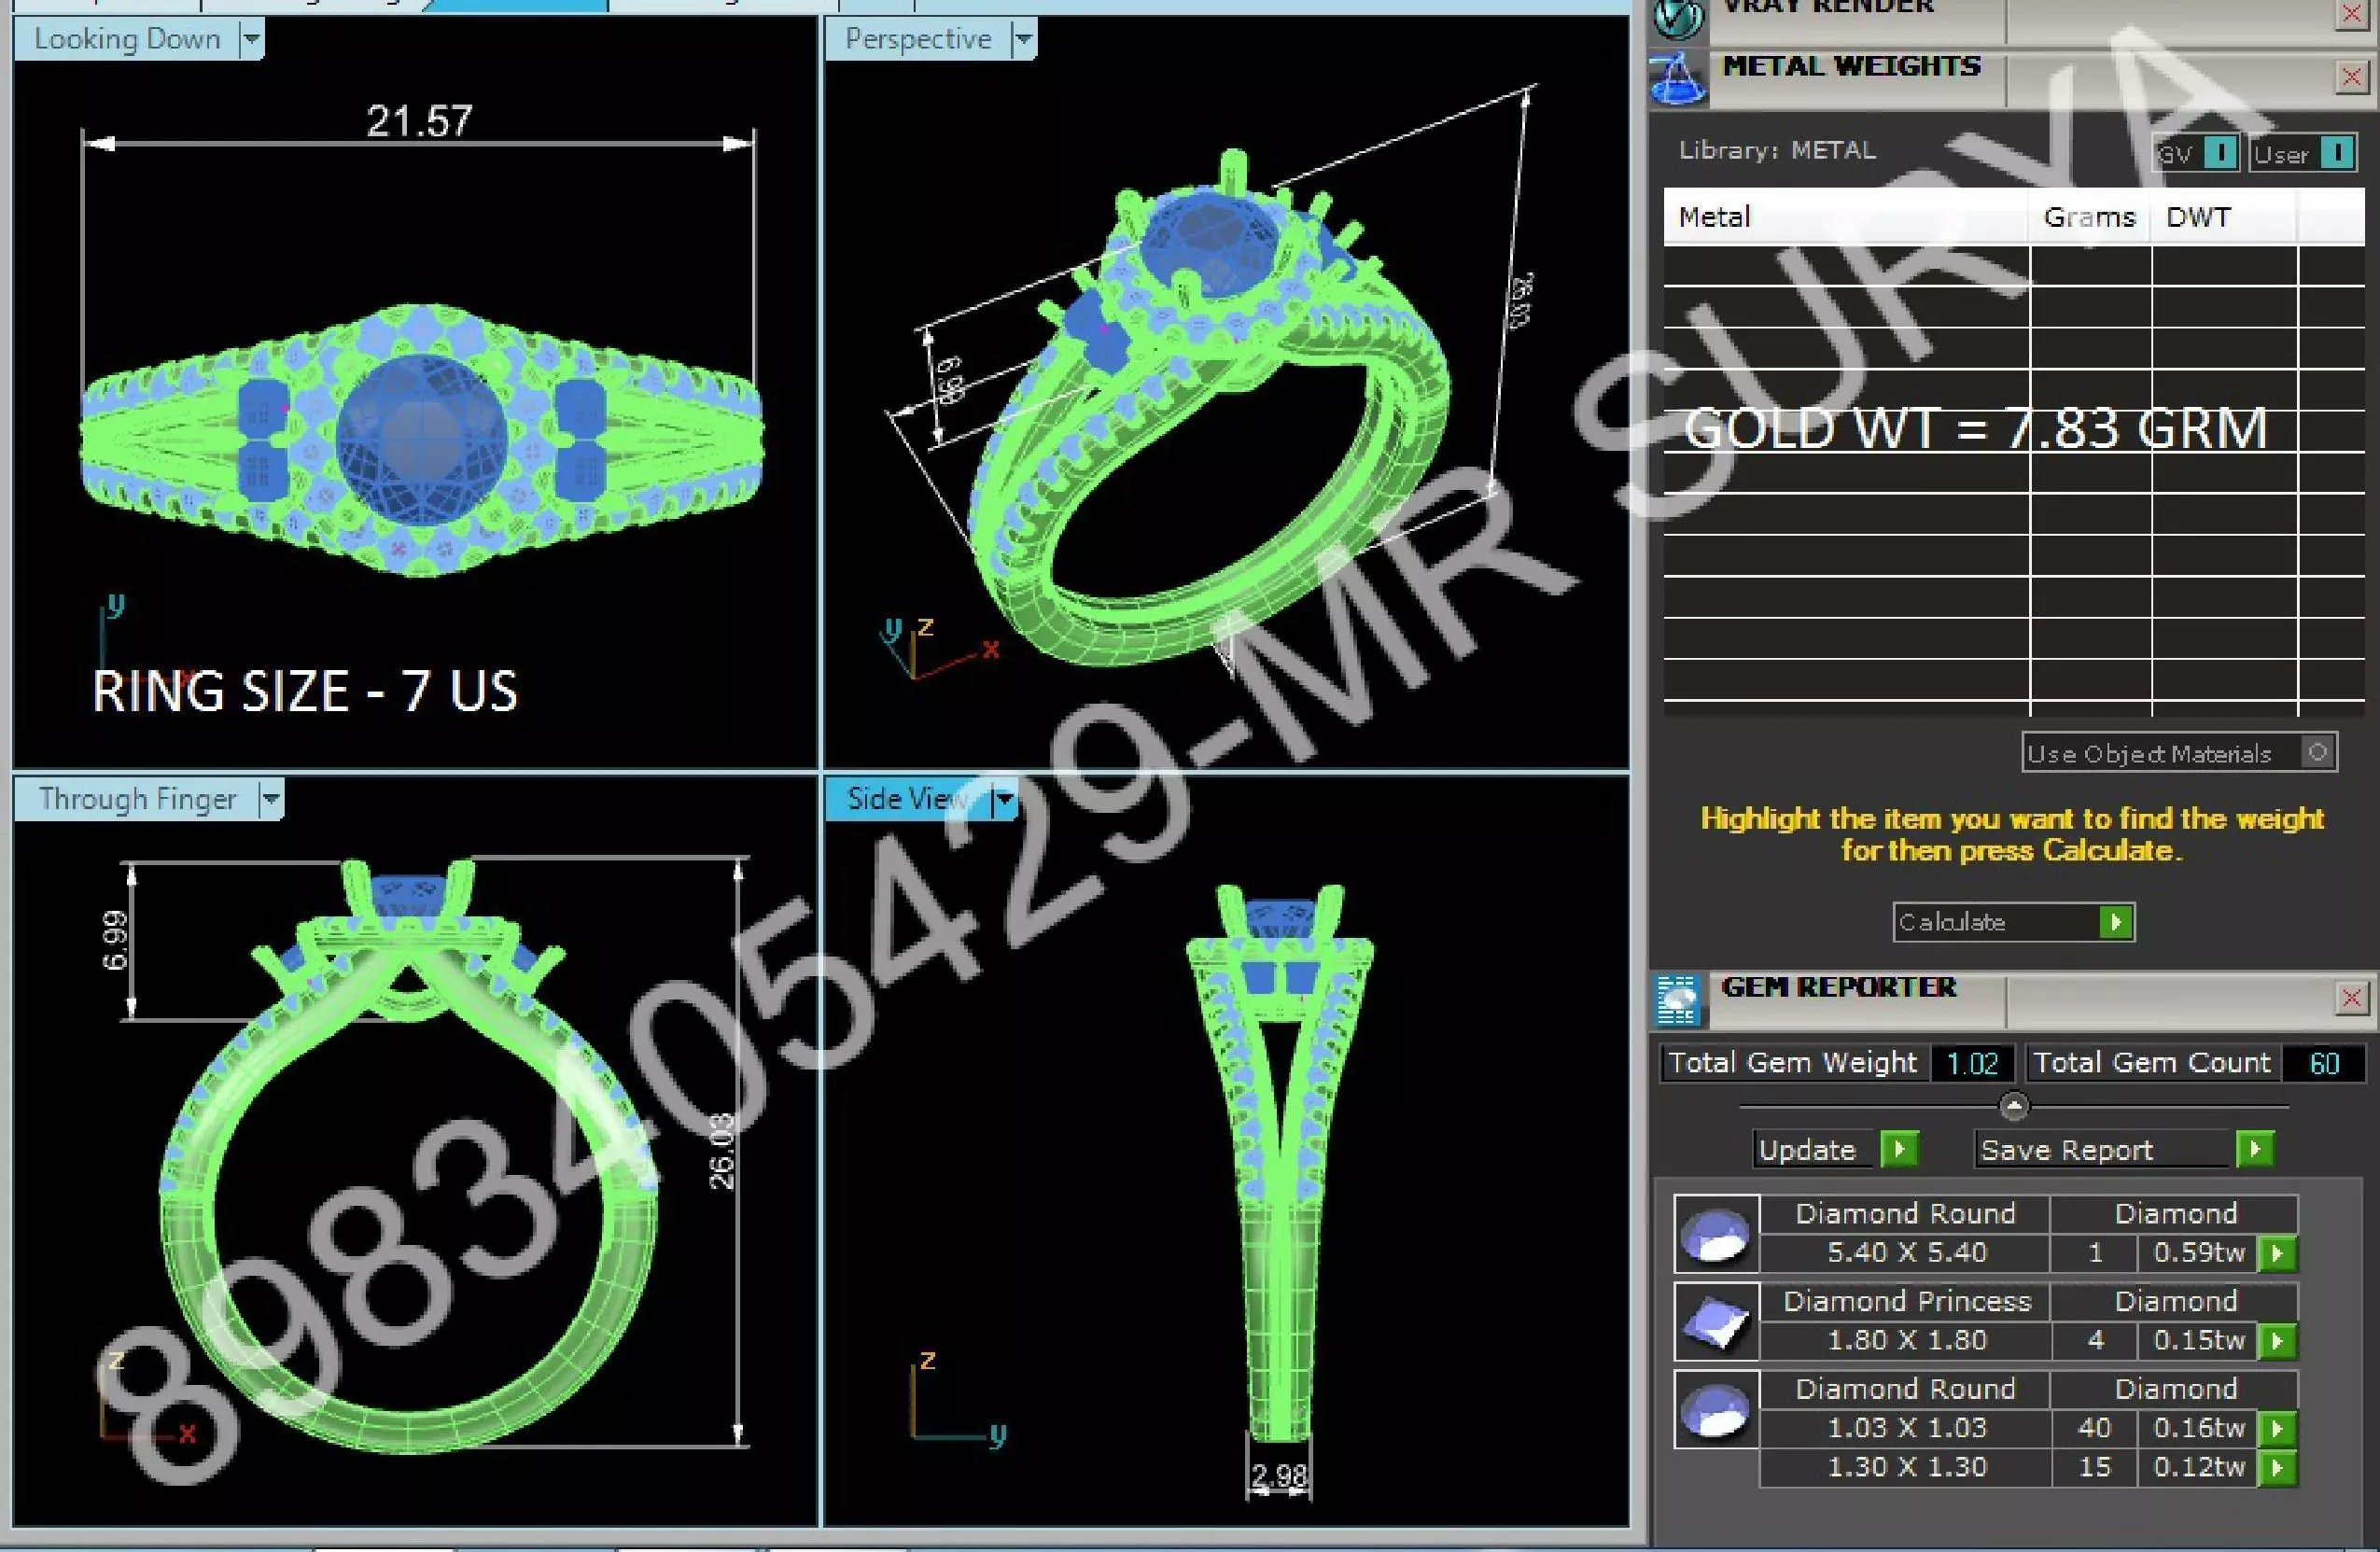This screenshot has height=1552, width=2380.
Task: Click the 1.30 X 1.30 size cell
Action: pyautogui.click(x=1905, y=1467)
